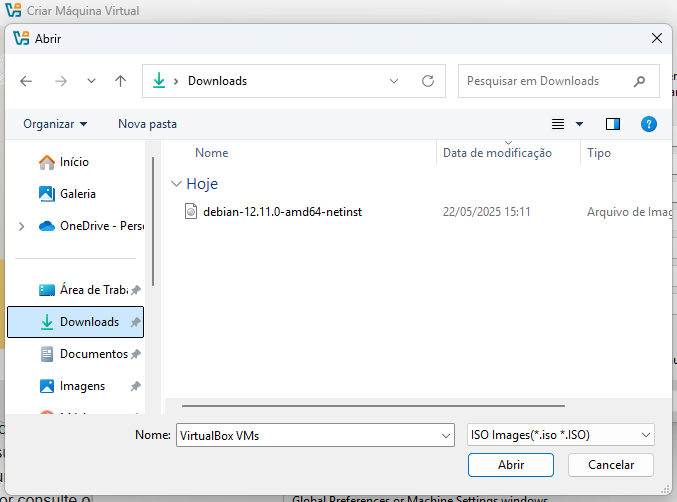Go up one folder level

(120, 81)
